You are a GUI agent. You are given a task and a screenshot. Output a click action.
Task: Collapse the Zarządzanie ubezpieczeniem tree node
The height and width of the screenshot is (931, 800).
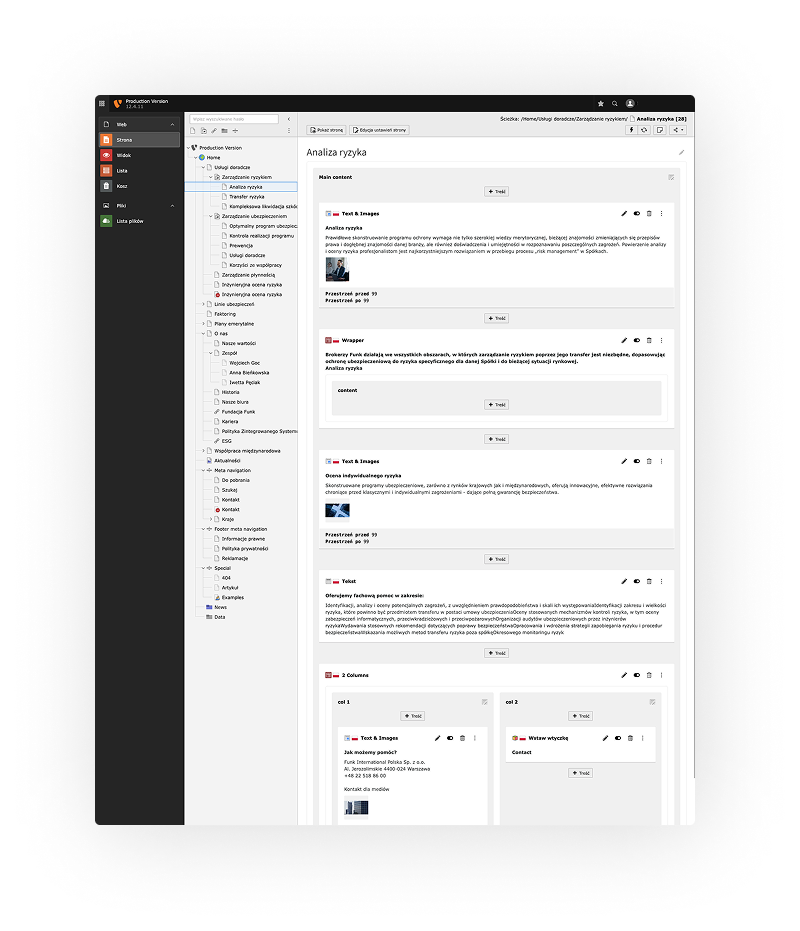pyautogui.click(x=211, y=216)
